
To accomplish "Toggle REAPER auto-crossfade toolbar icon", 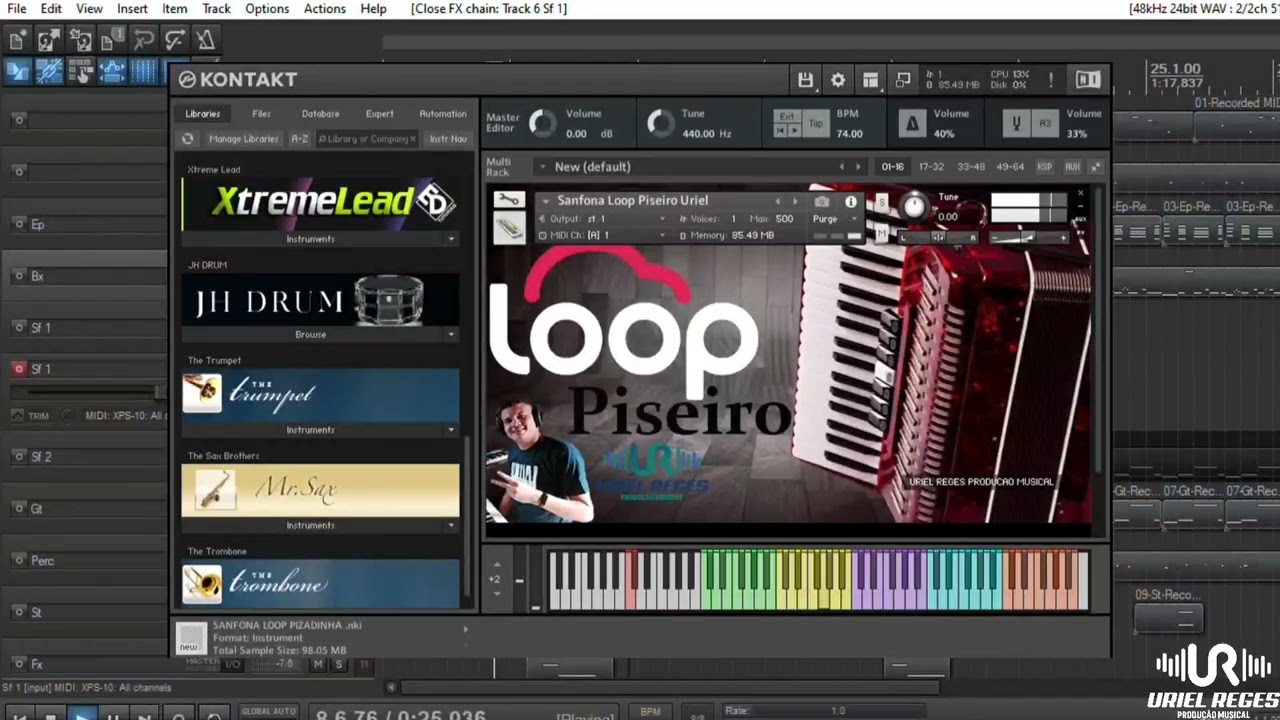I will [x=17, y=72].
